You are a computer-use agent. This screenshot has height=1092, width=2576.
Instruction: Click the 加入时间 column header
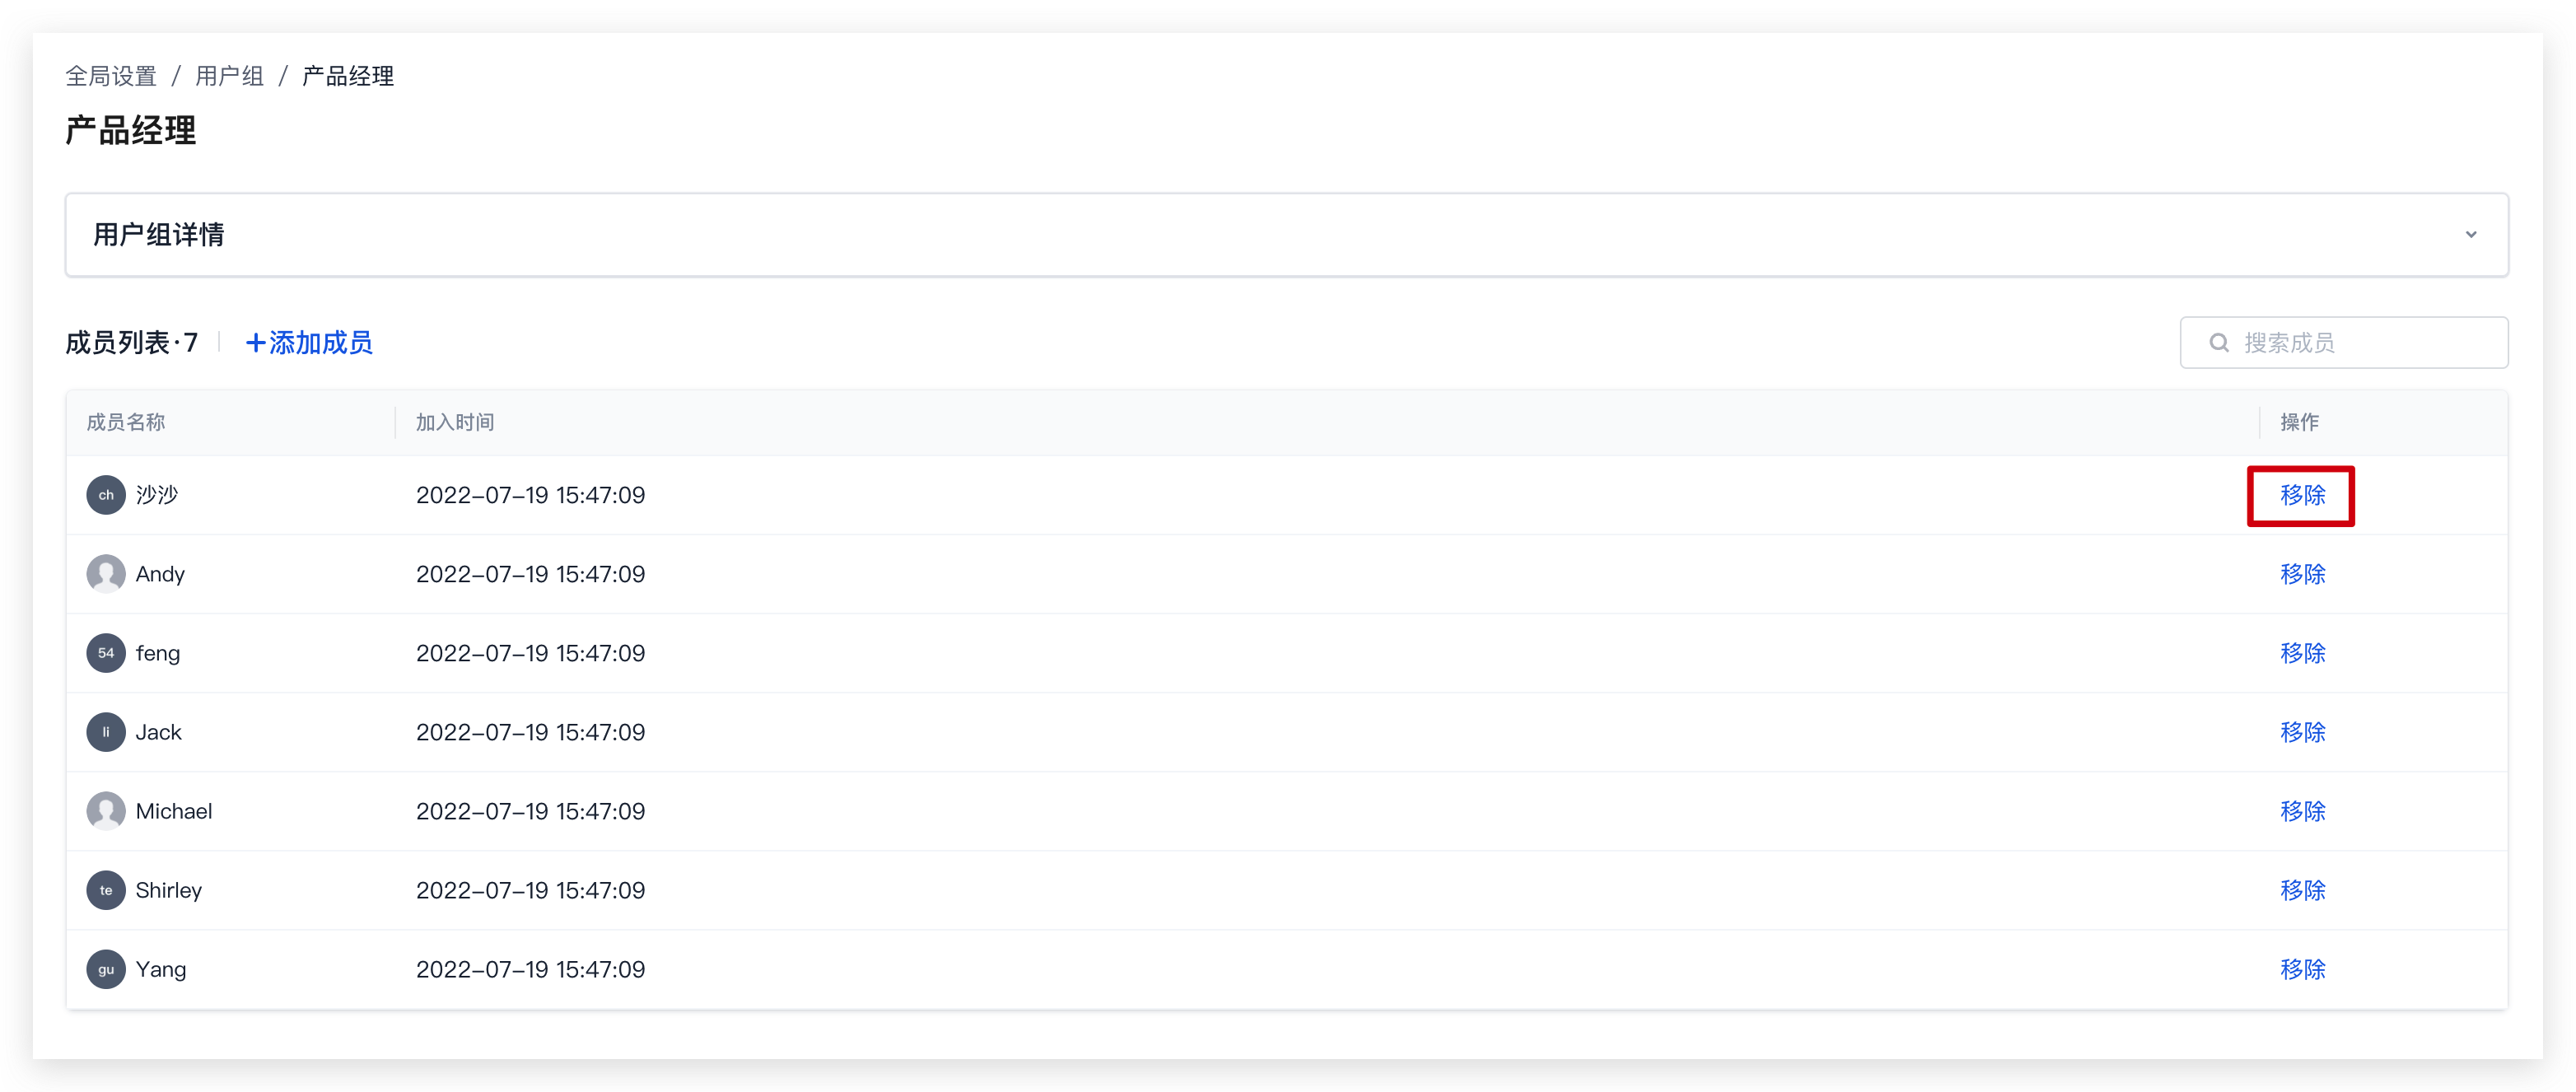(455, 422)
